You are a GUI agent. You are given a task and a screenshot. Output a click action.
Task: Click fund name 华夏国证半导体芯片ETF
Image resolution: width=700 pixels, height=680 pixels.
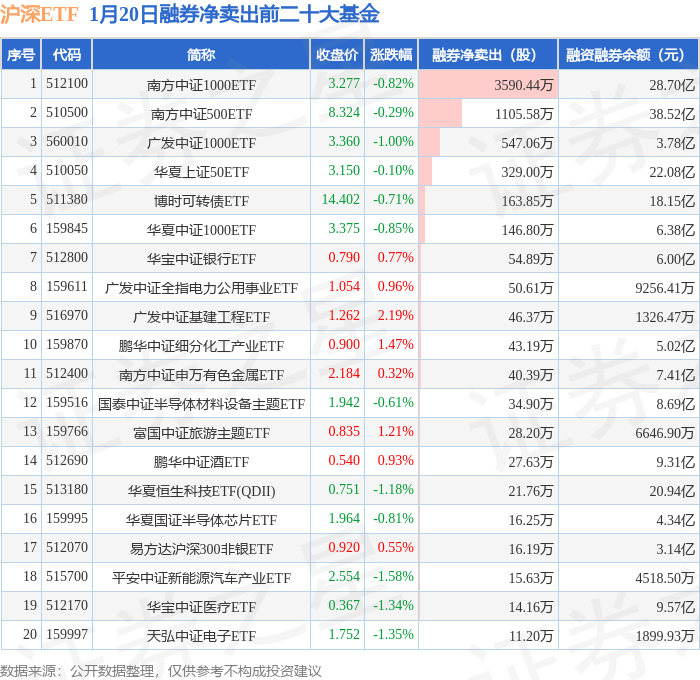(201, 520)
